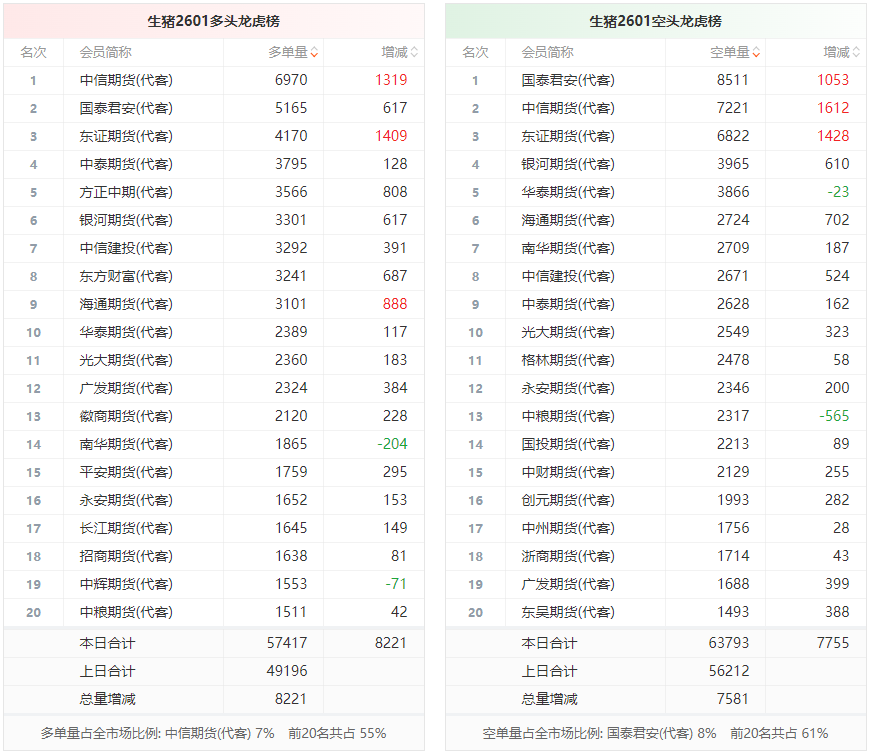This screenshot has height=755, width=870.
Task: Select 广发期货(代客) in long ranking
Action: [126, 388]
